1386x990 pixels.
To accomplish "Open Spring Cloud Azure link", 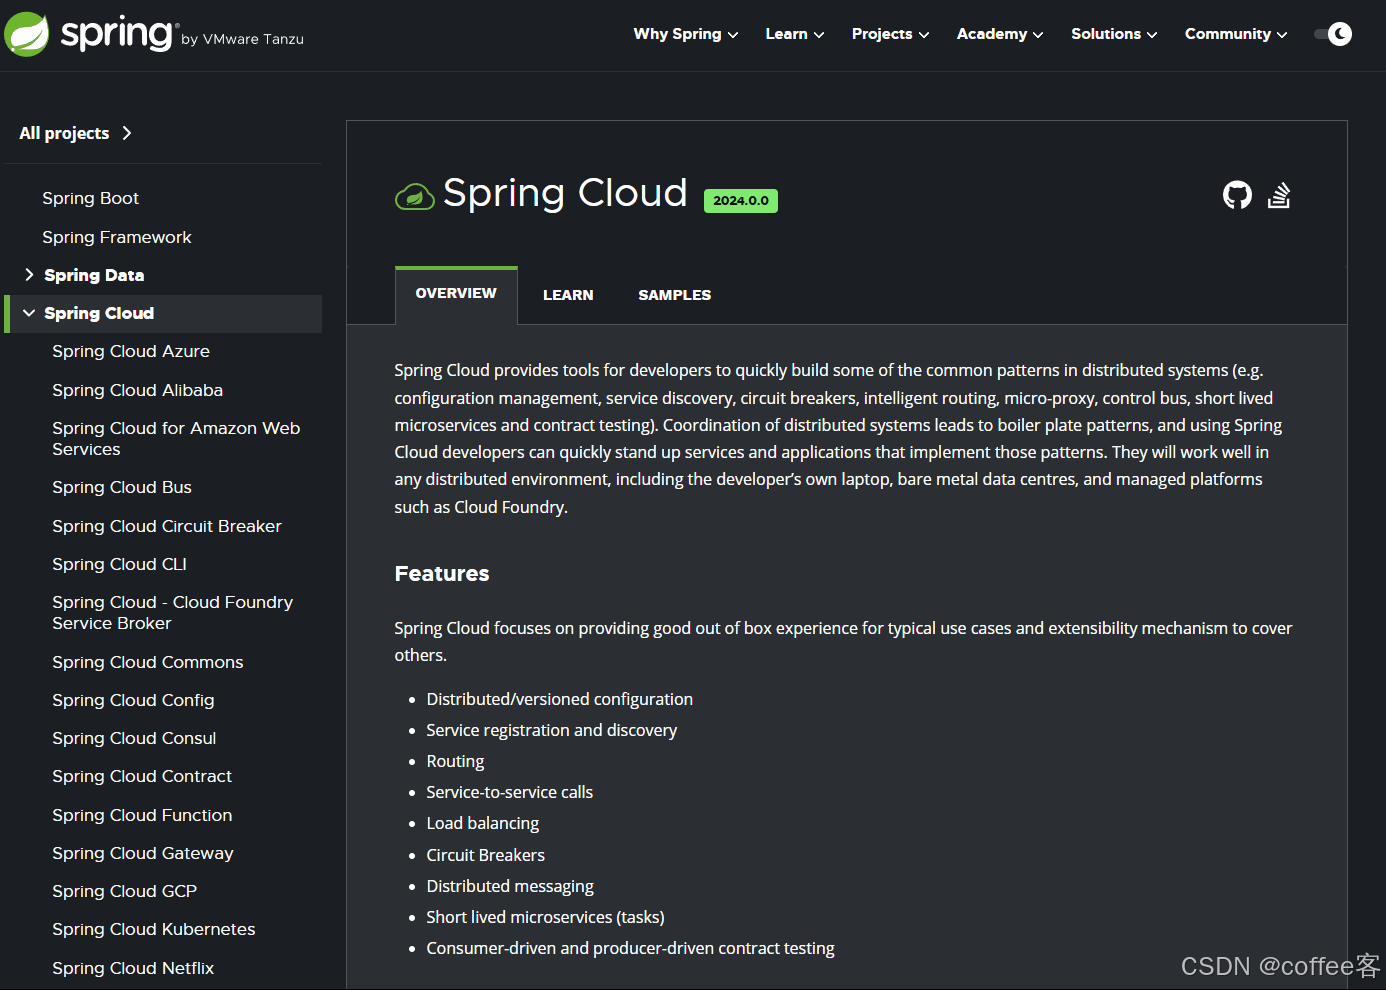I will [131, 351].
